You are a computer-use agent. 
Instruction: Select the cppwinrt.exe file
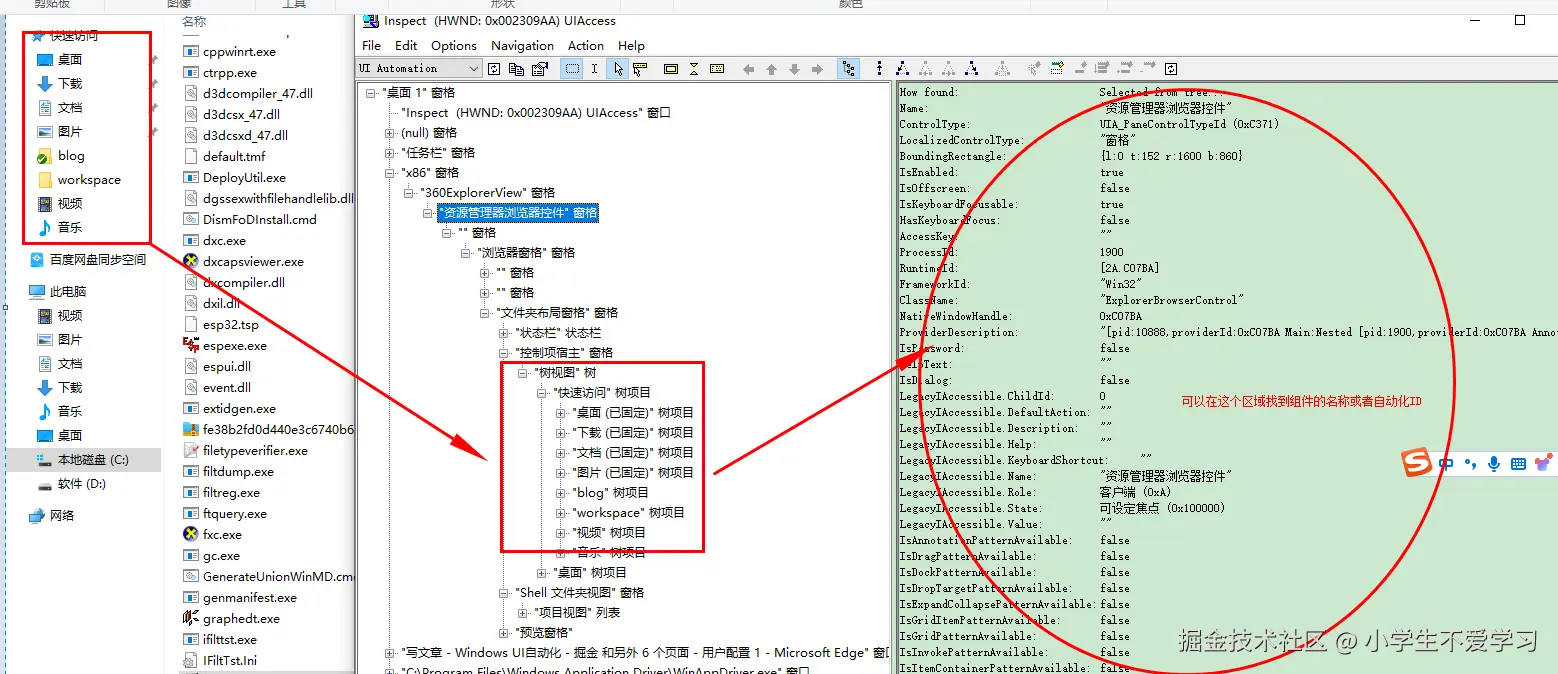point(239,52)
